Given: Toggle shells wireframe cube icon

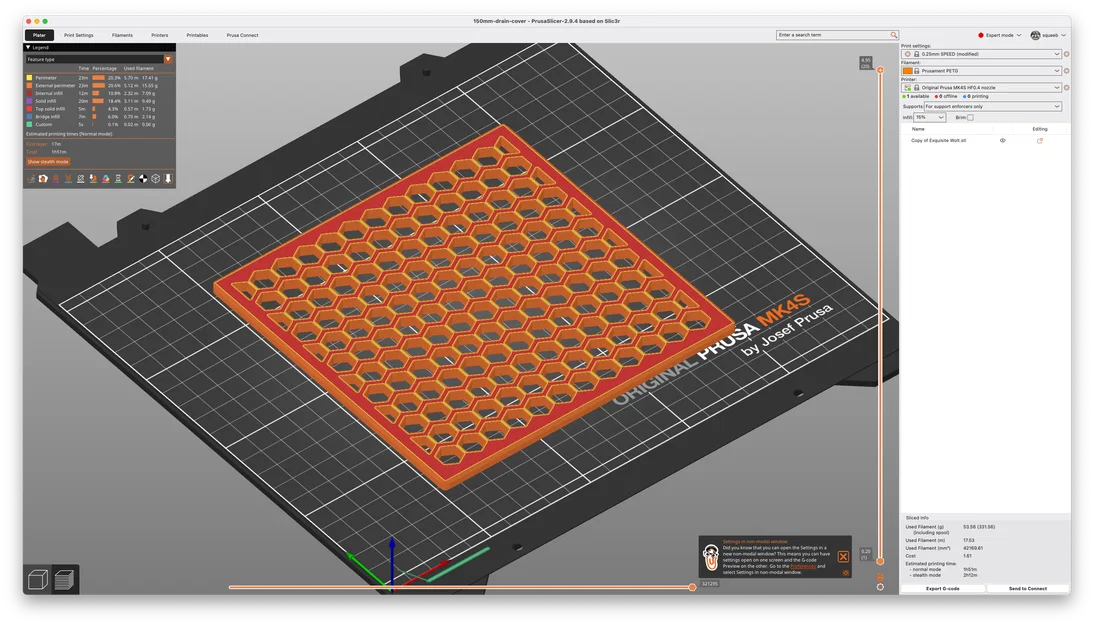Looking at the screenshot, I should (156, 179).
